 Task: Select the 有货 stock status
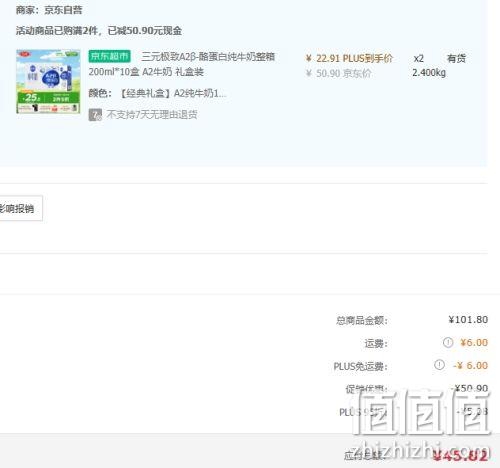coord(456,59)
